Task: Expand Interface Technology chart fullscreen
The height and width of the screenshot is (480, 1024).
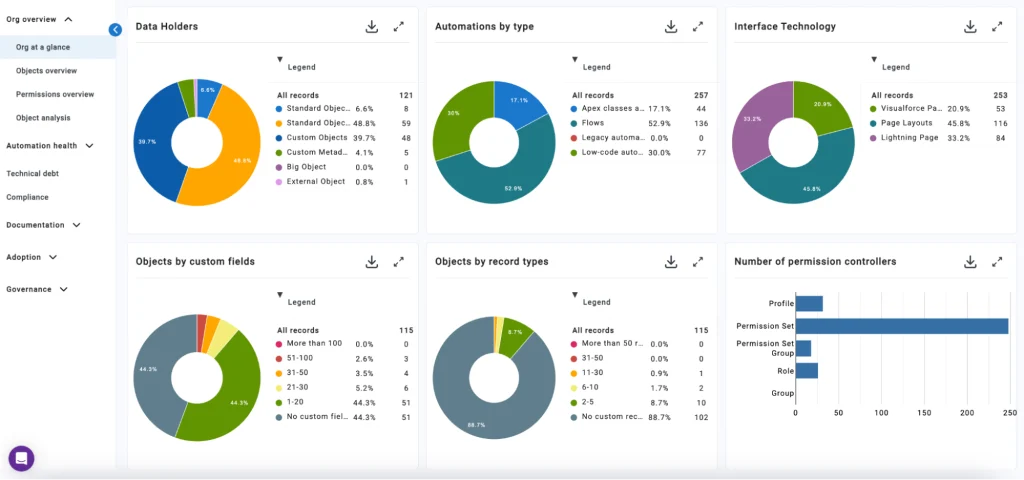Action: coord(997,27)
